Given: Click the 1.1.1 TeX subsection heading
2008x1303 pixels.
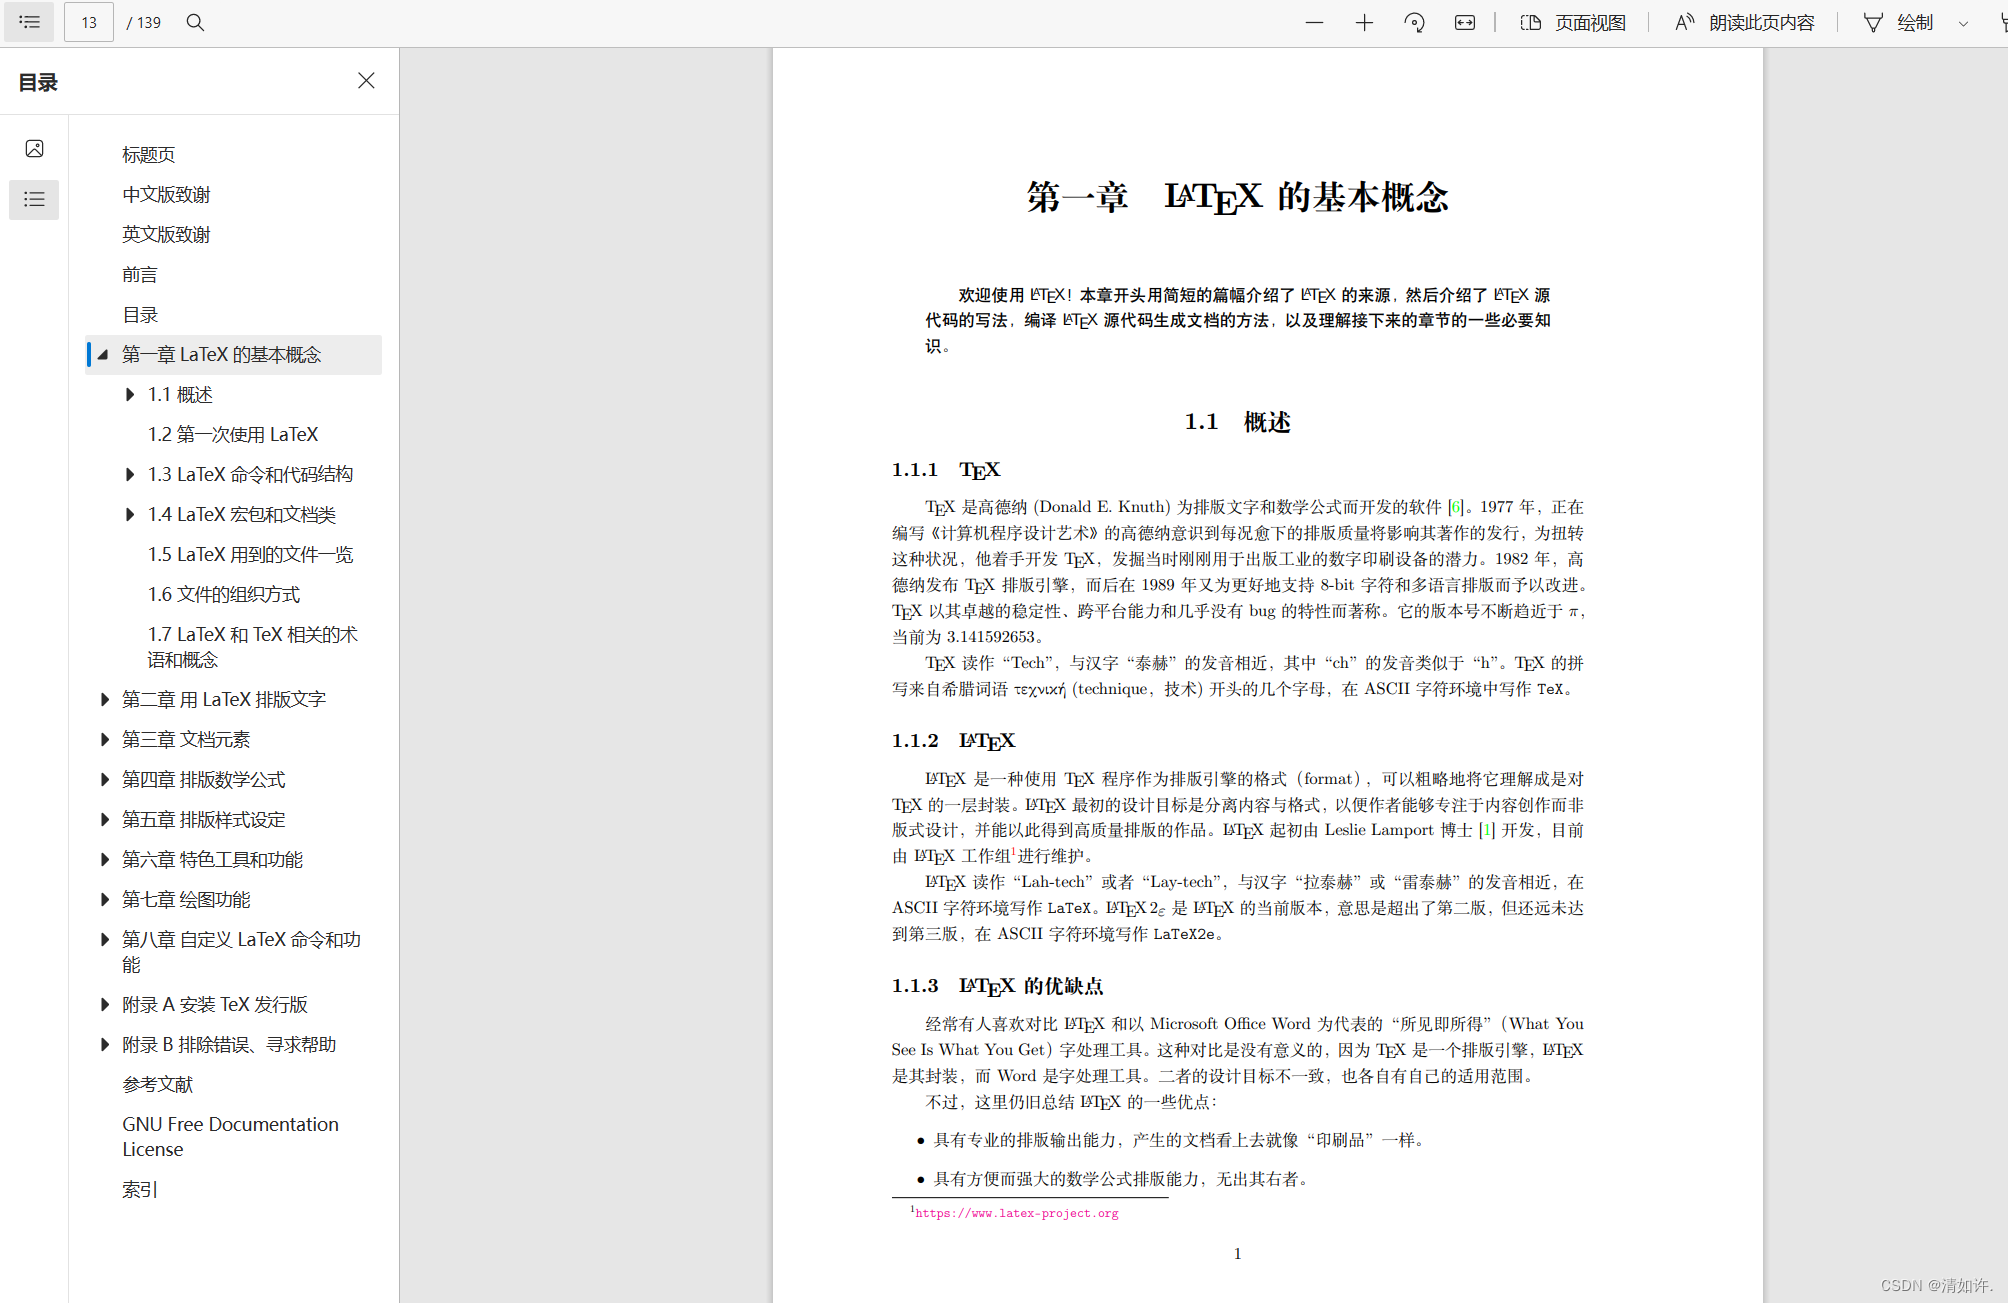Looking at the screenshot, I should coord(946,470).
